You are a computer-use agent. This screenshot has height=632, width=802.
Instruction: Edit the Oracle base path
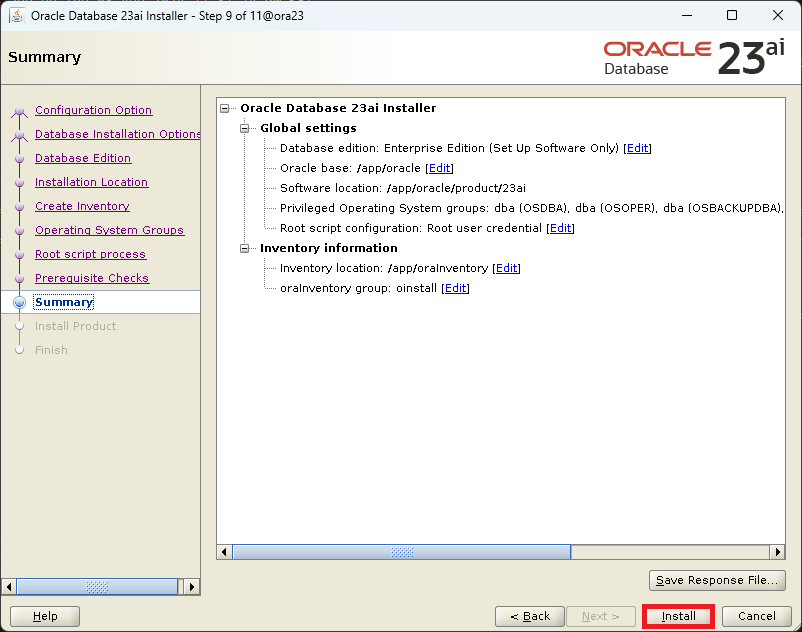tap(439, 168)
